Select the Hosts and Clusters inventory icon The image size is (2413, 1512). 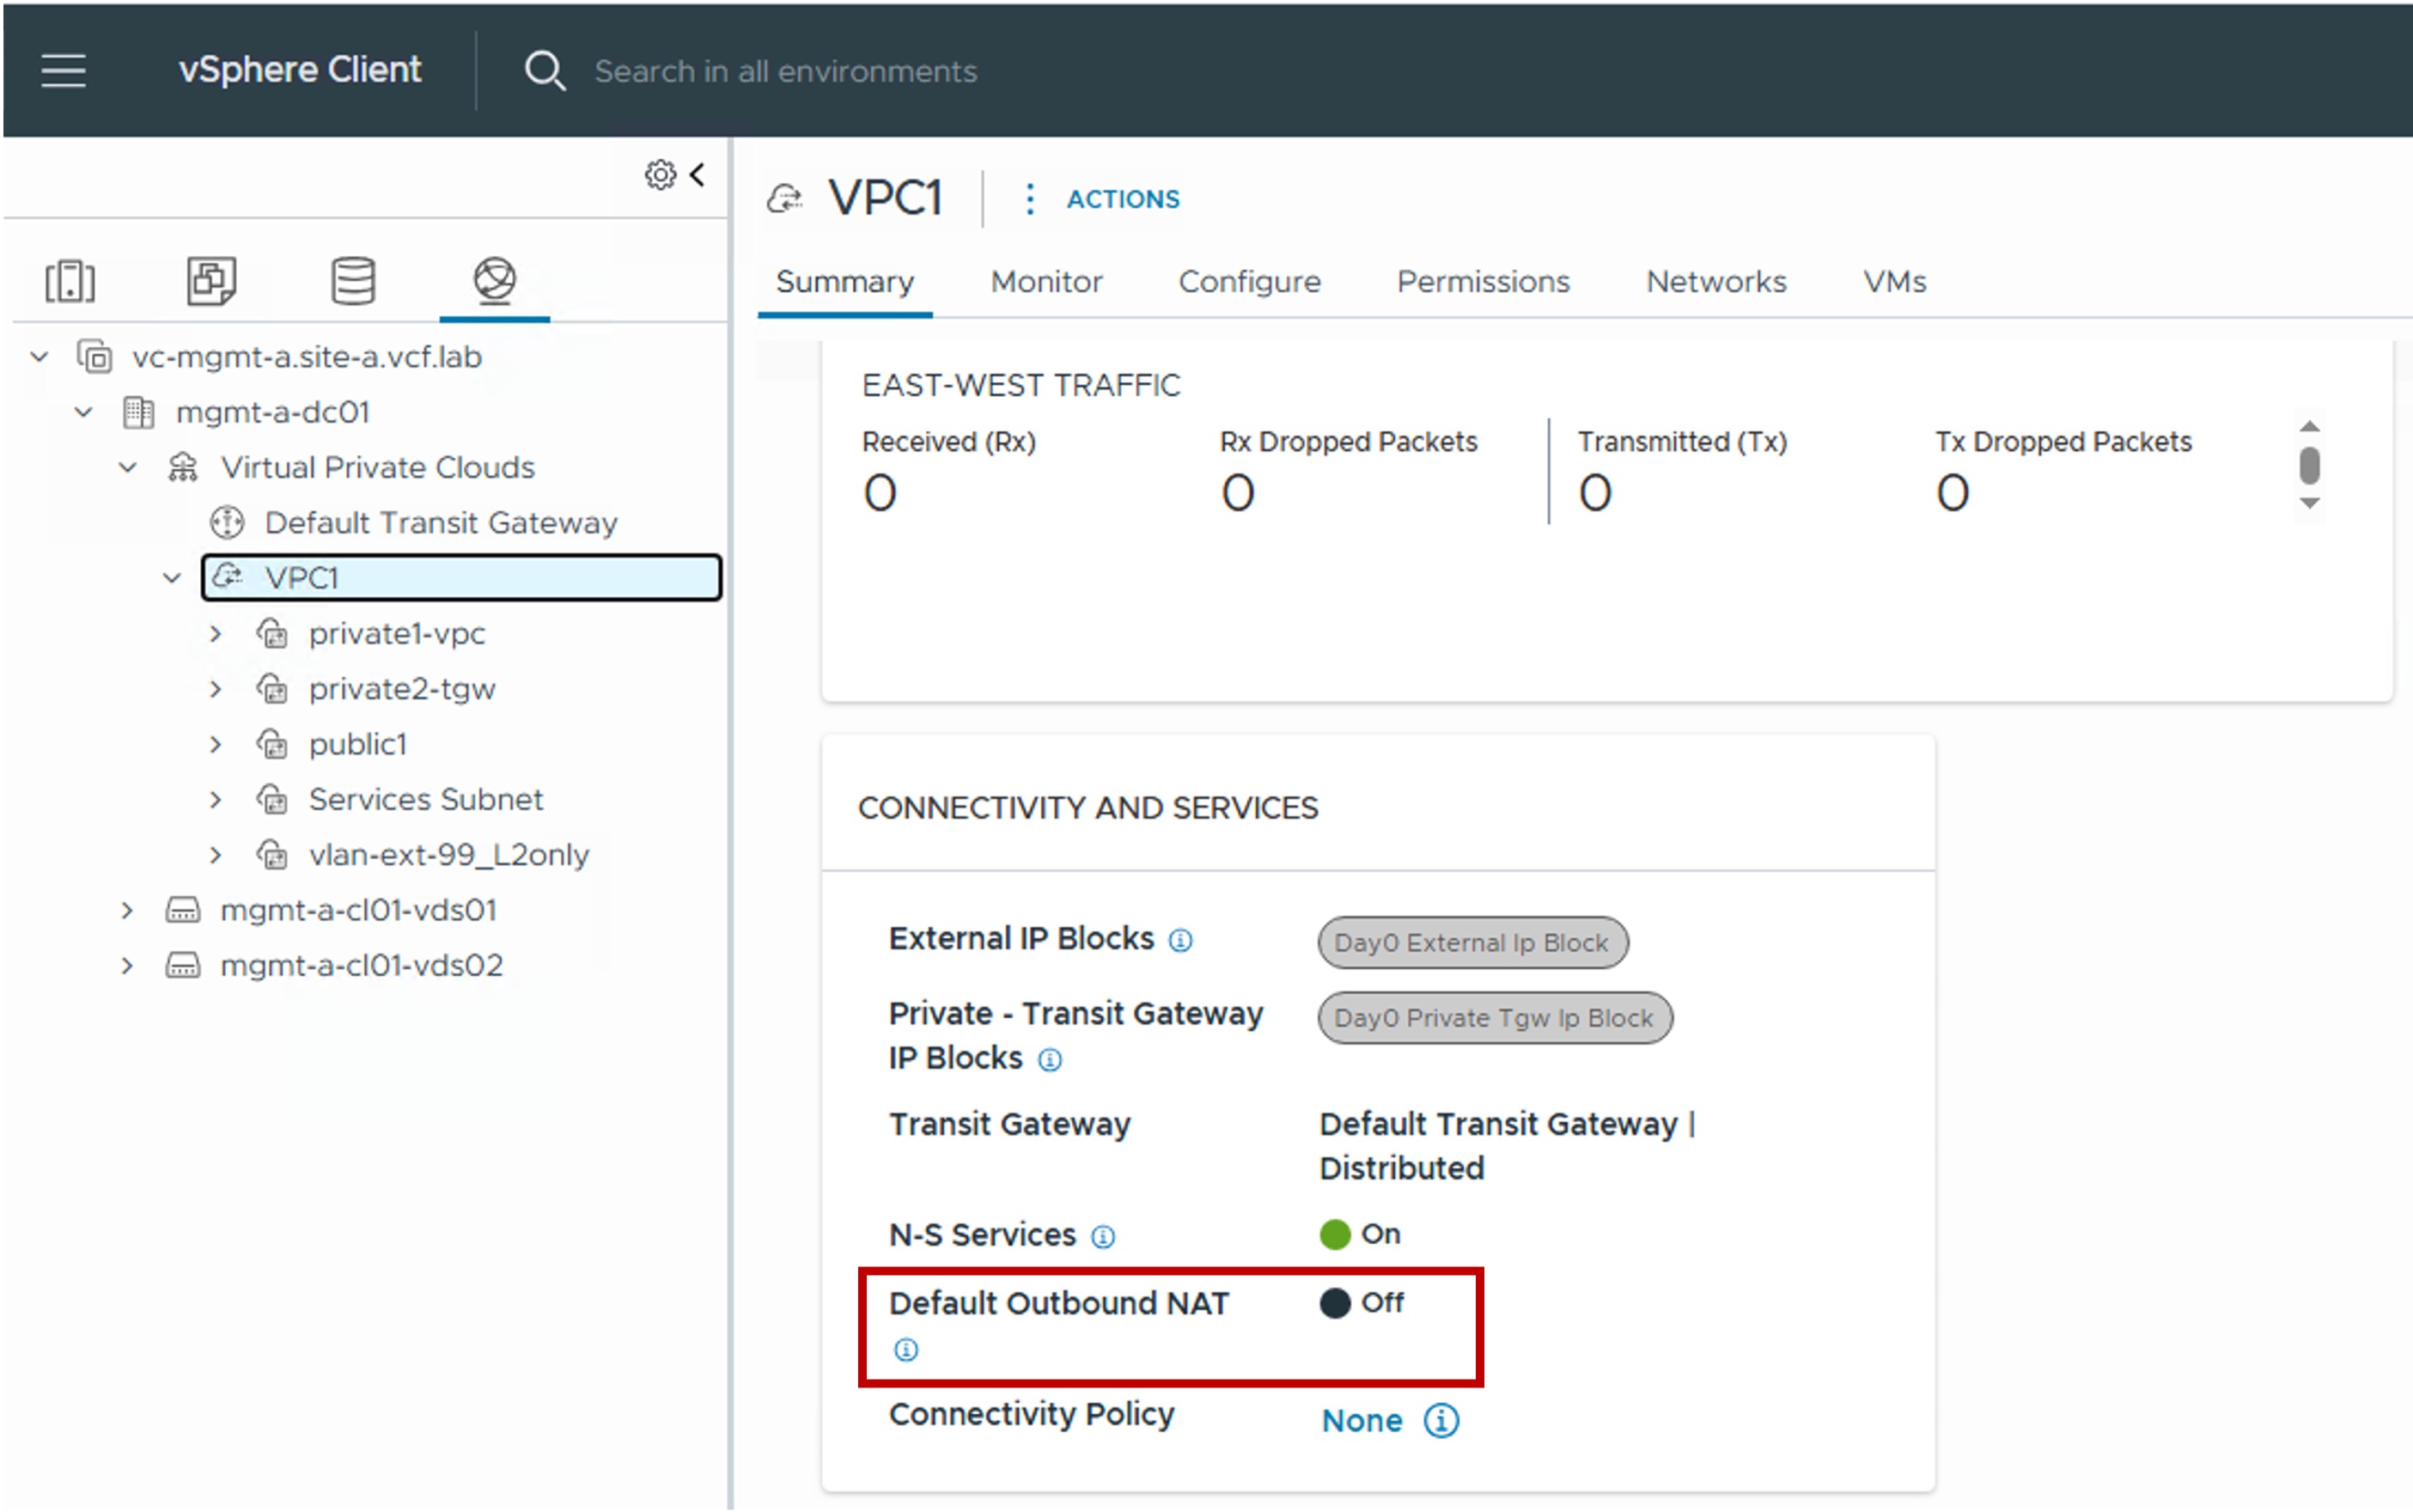pyautogui.click(x=70, y=281)
